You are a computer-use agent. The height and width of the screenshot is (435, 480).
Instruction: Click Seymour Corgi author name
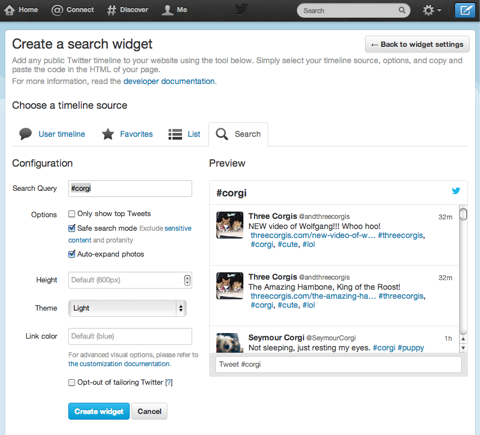(276, 338)
